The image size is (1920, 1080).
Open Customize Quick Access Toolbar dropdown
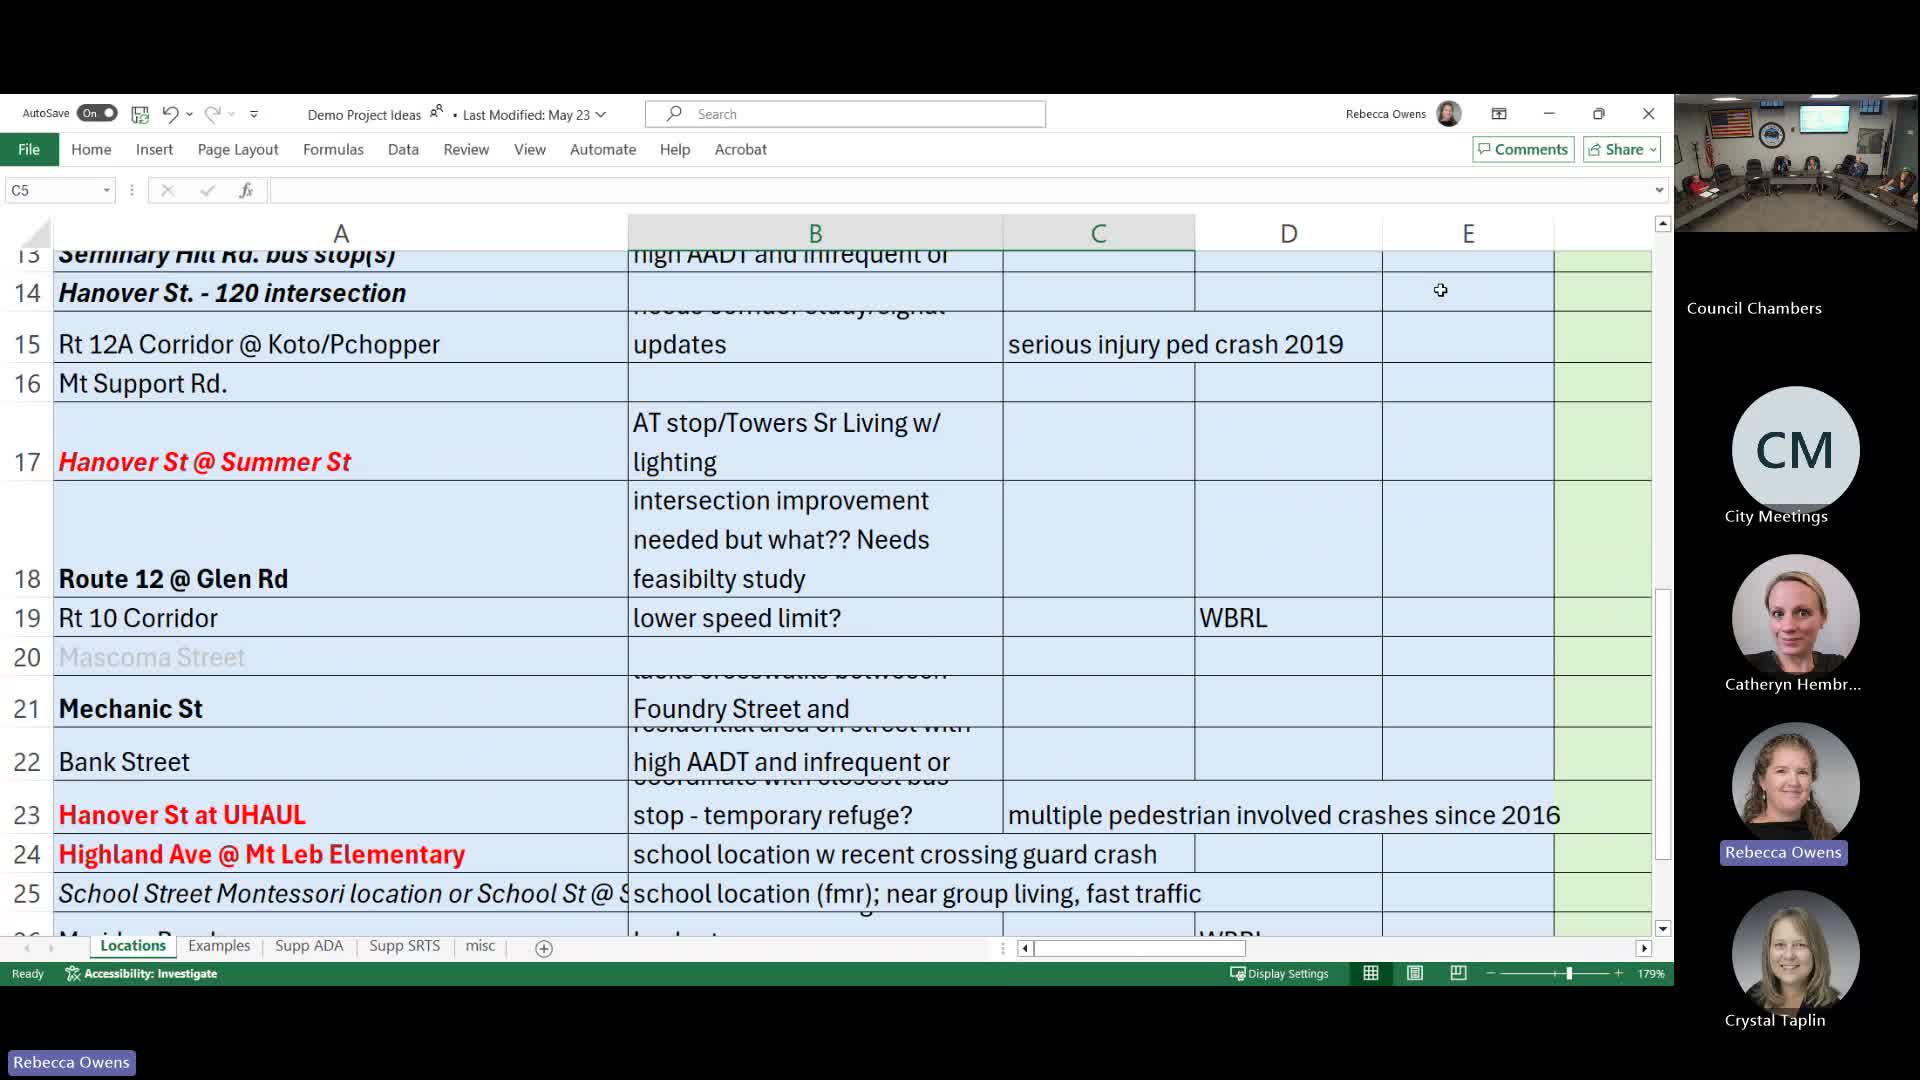click(254, 114)
